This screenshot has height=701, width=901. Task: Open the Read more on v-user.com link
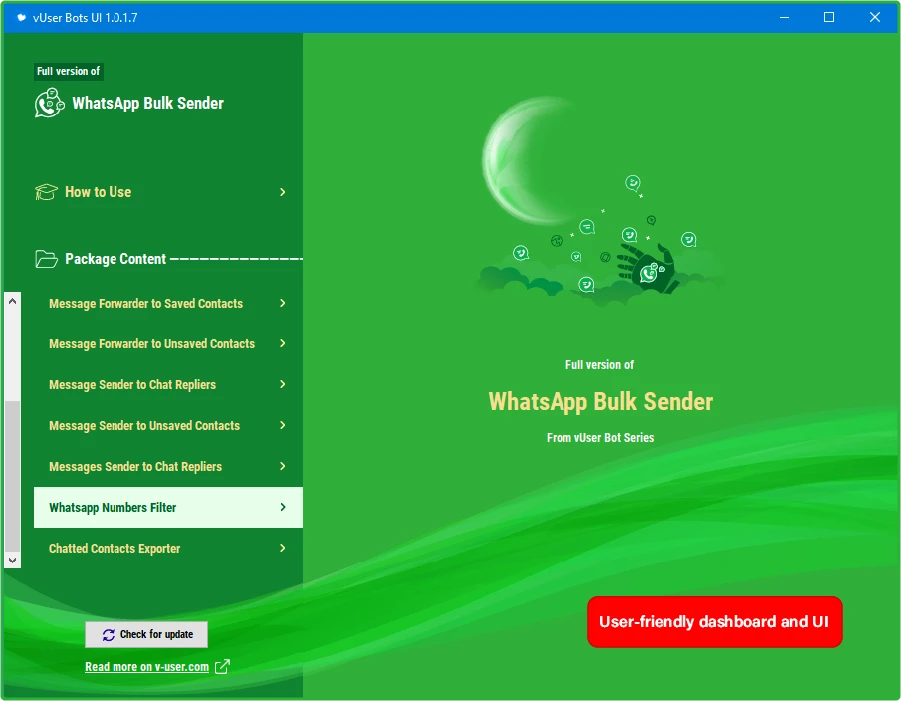(x=147, y=667)
